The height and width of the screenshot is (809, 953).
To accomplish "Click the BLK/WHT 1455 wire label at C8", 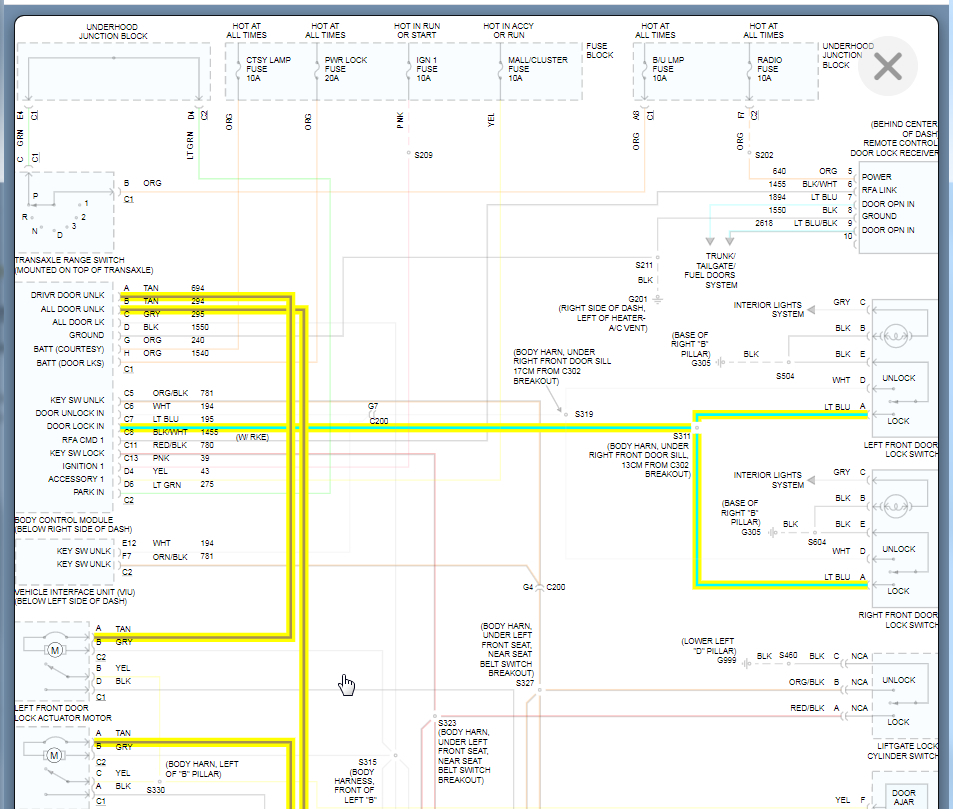I will [185, 432].
